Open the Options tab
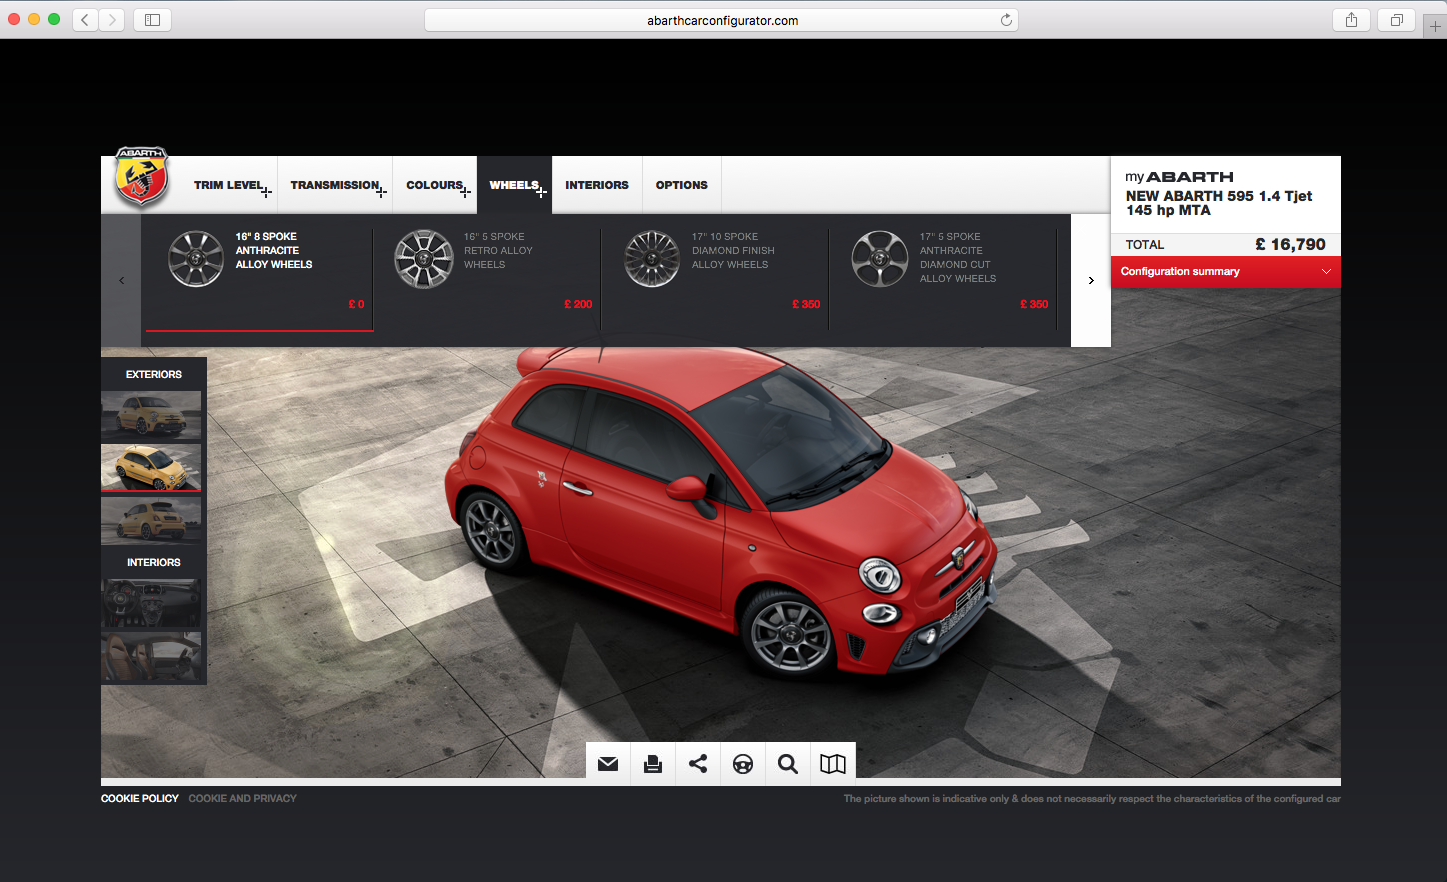This screenshot has width=1447, height=882. [x=682, y=185]
